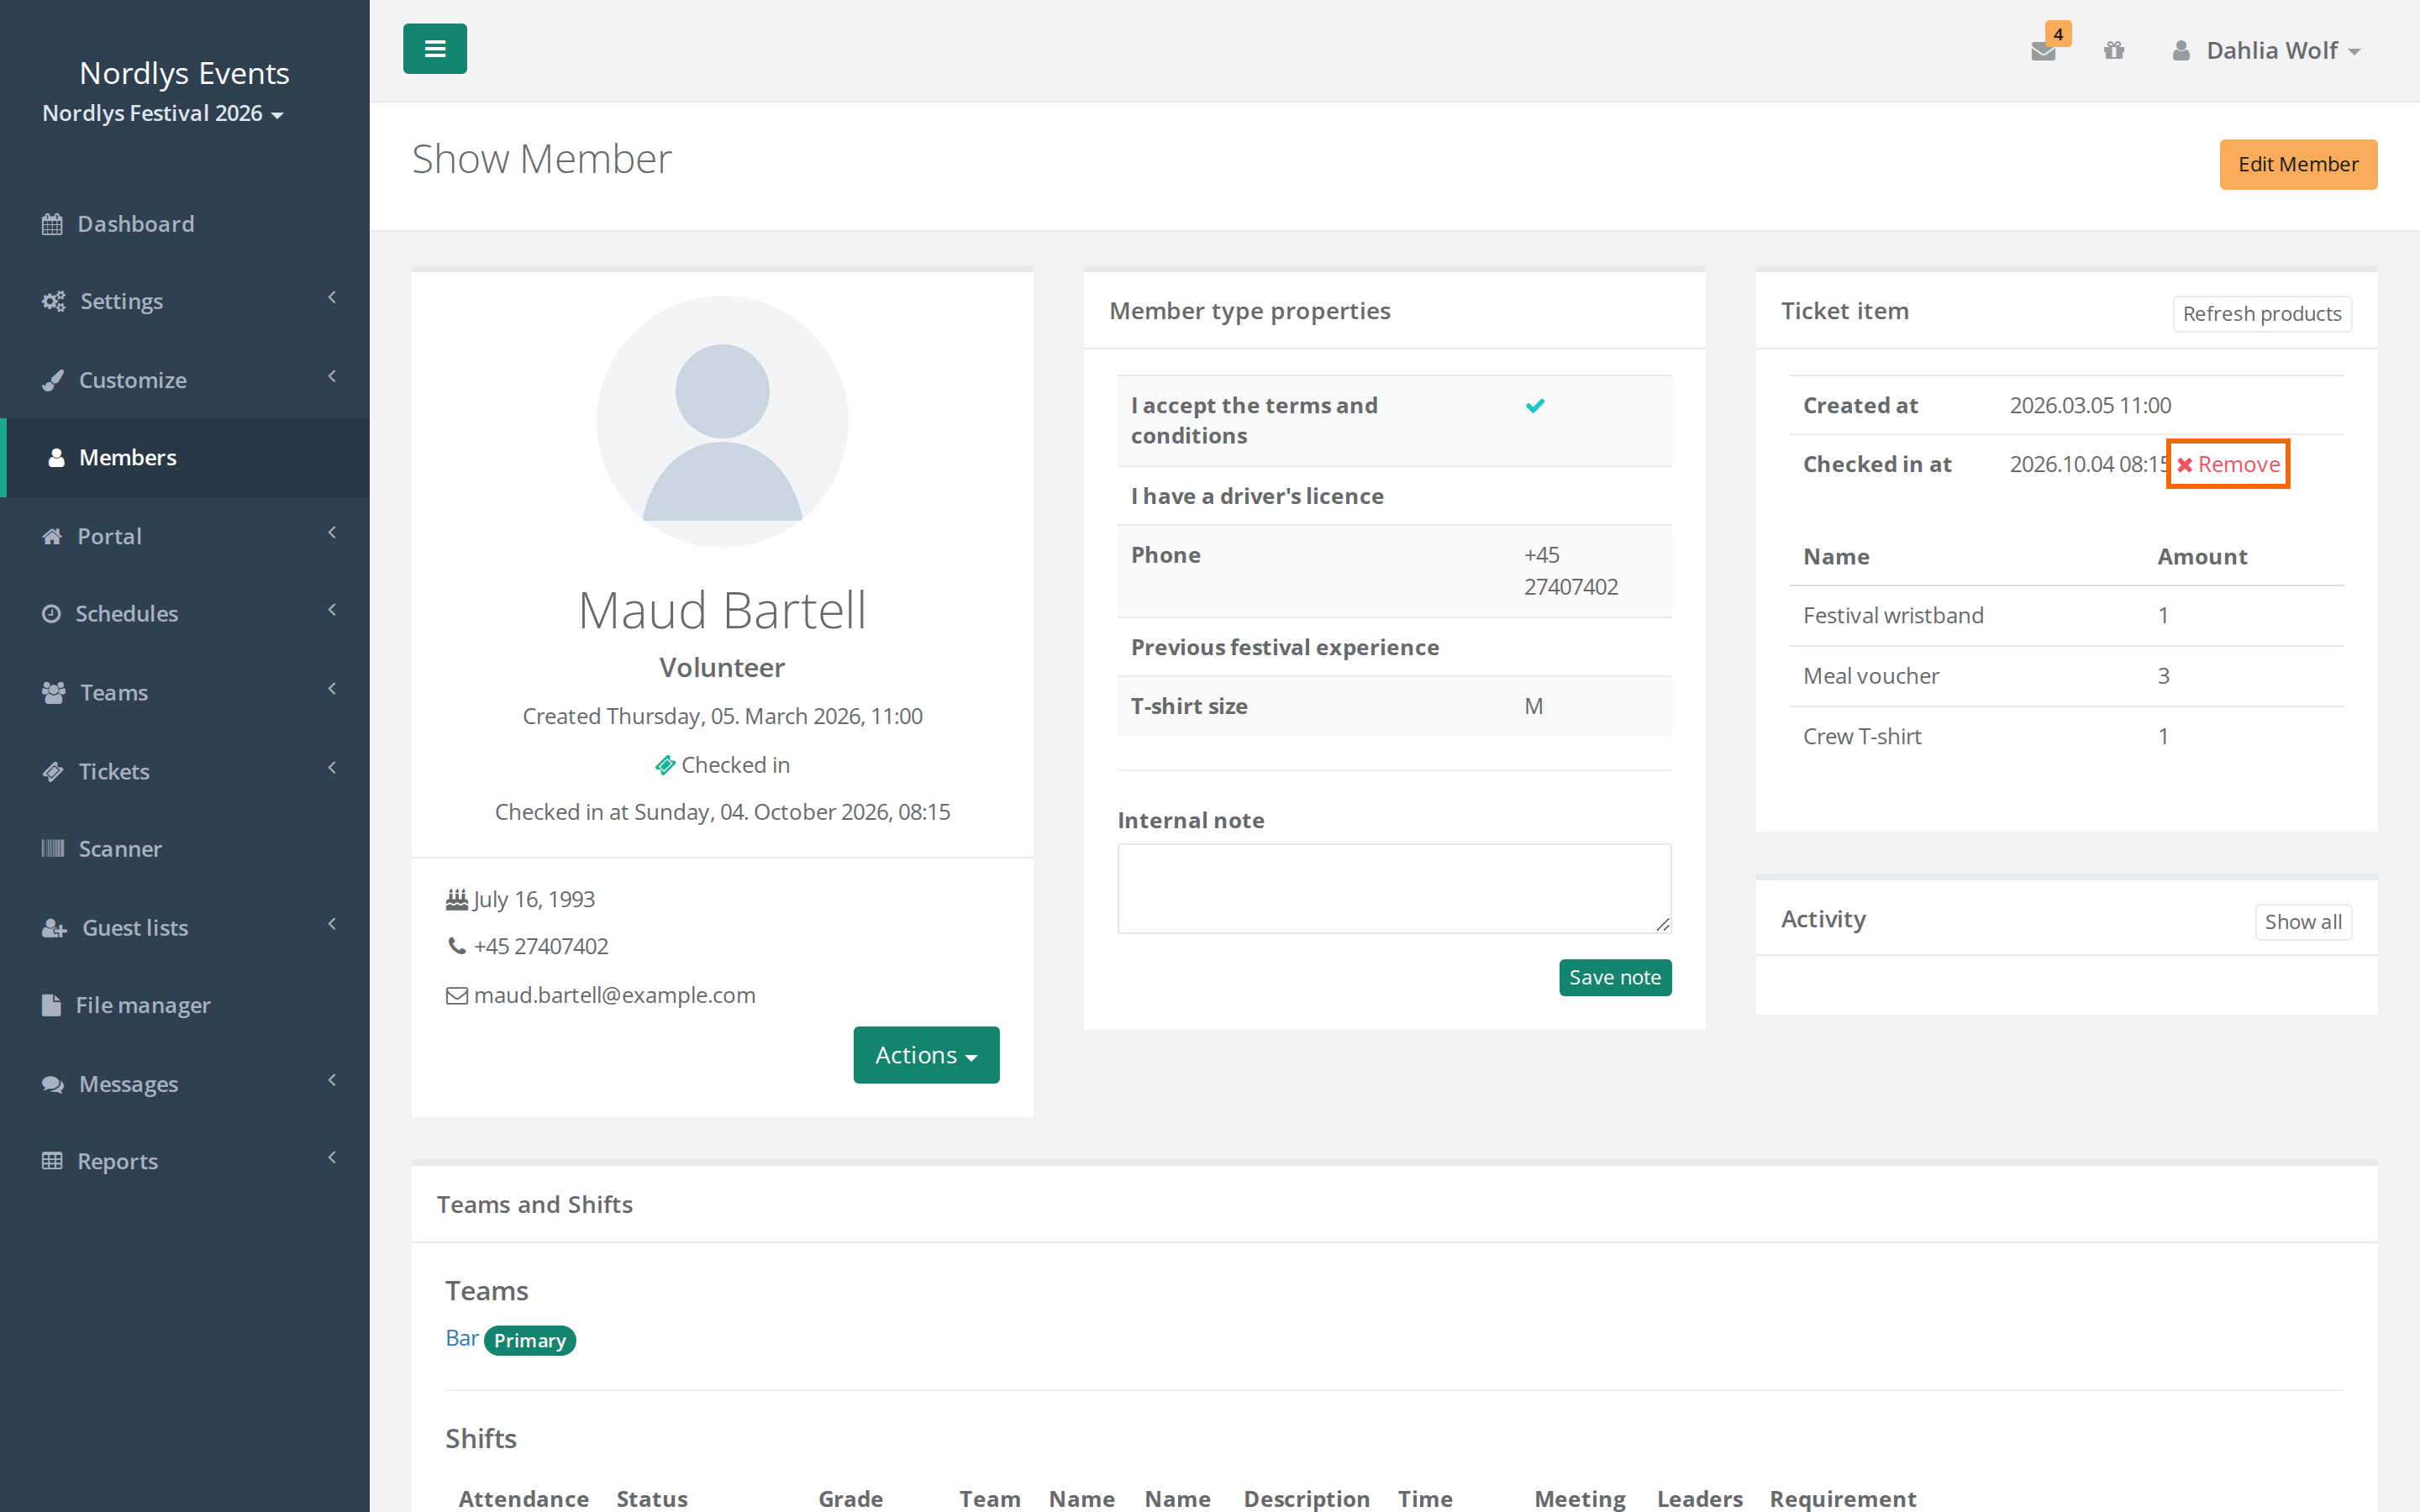The image size is (2420, 1512).
Task: Click the email maud.bartell@example.com
Action: (614, 995)
